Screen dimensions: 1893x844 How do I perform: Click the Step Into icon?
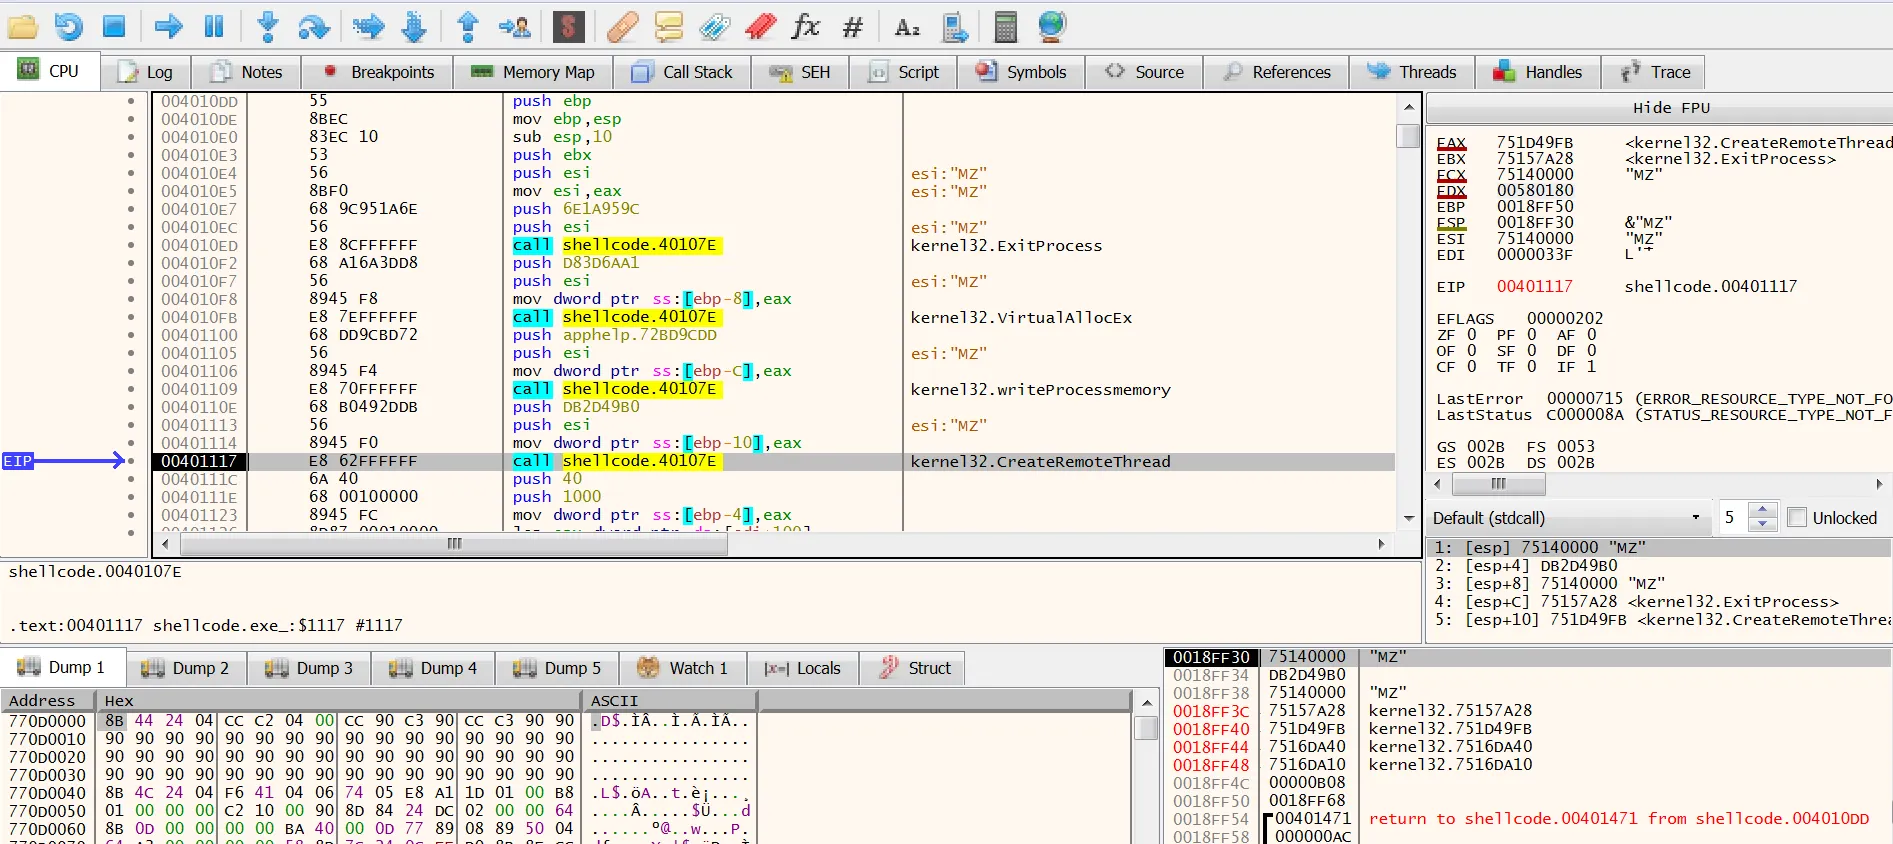pos(267,27)
